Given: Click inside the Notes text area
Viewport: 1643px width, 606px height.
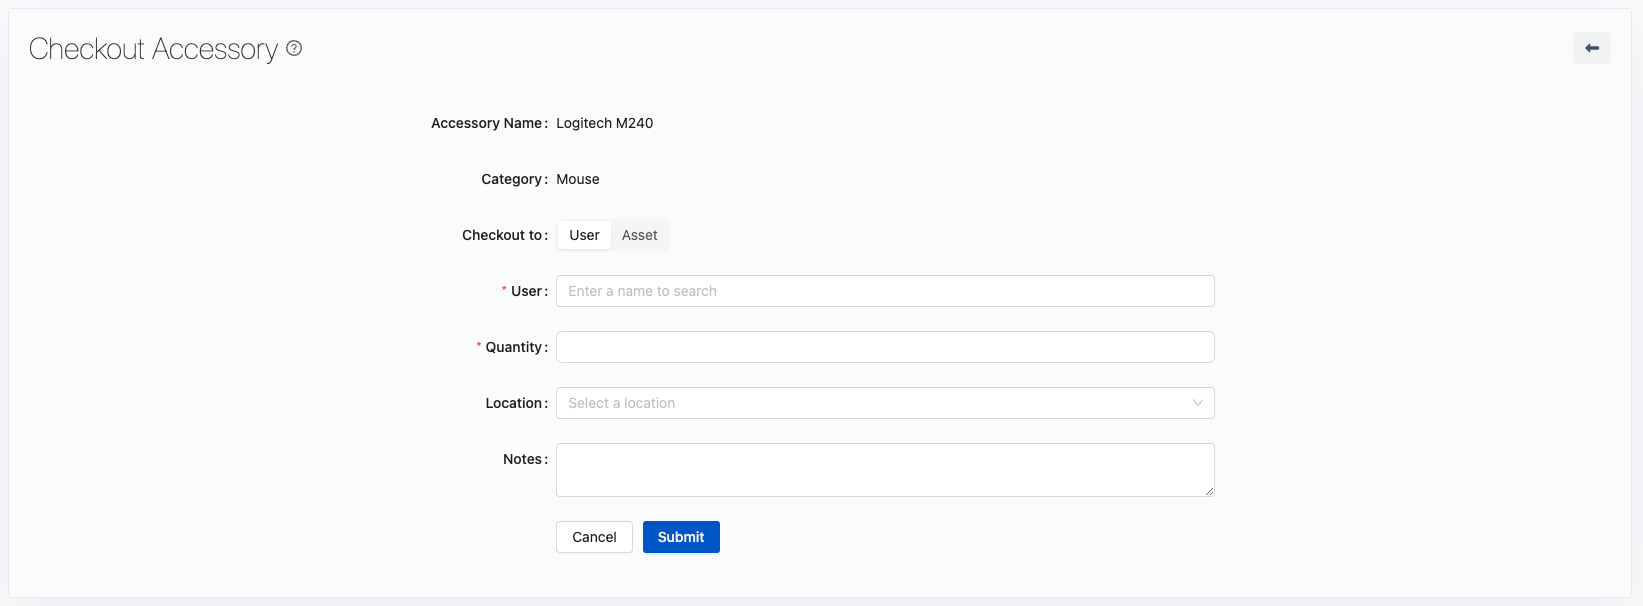Looking at the screenshot, I should tap(884, 469).
